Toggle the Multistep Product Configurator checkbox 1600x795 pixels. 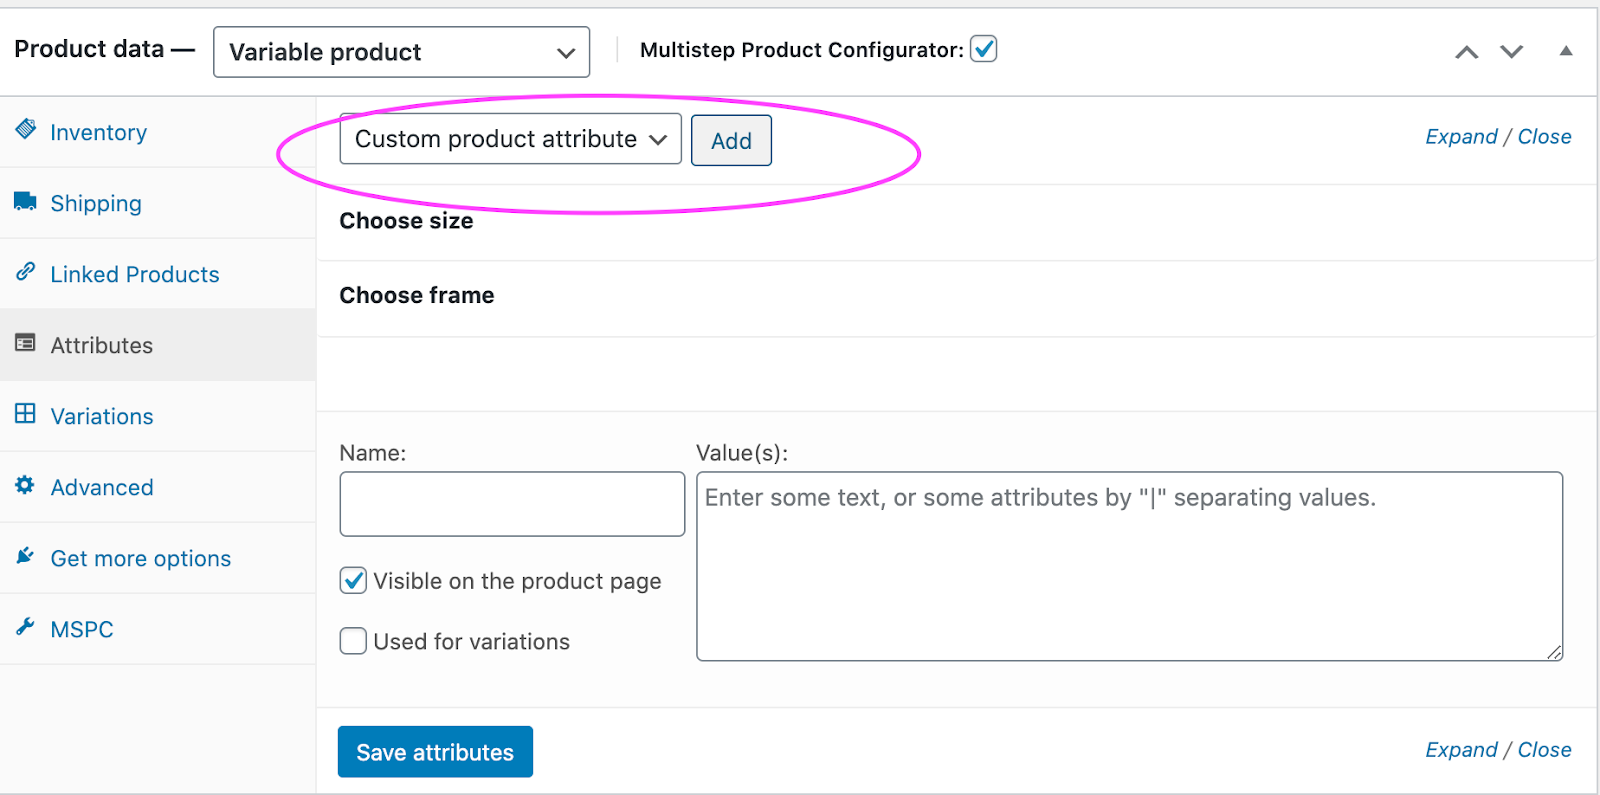click(984, 49)
